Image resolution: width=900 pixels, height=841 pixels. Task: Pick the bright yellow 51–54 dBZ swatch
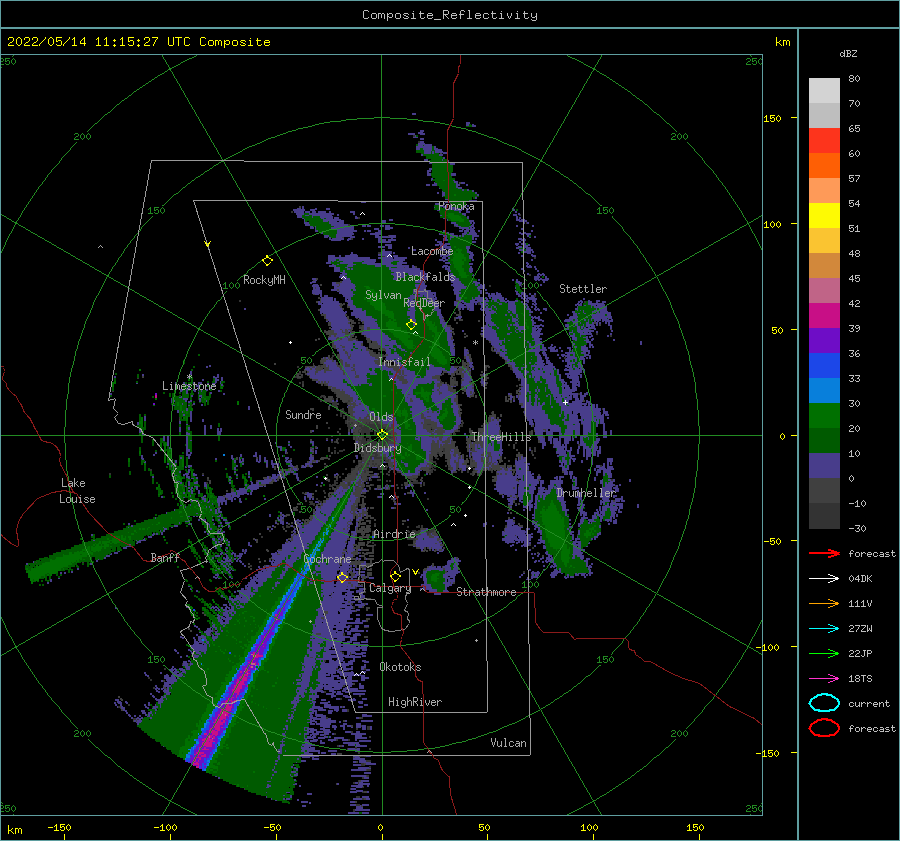tap(824, 215)
